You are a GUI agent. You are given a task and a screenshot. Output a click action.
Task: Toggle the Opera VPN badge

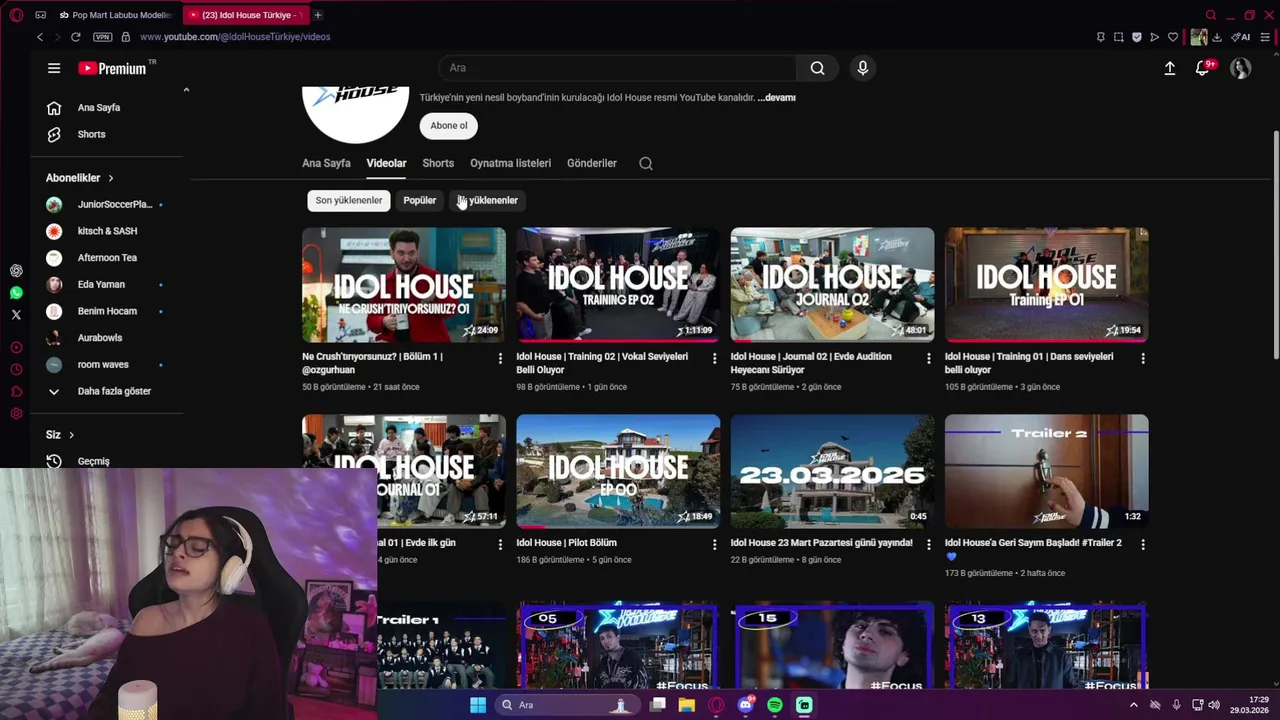click(102, 37)
